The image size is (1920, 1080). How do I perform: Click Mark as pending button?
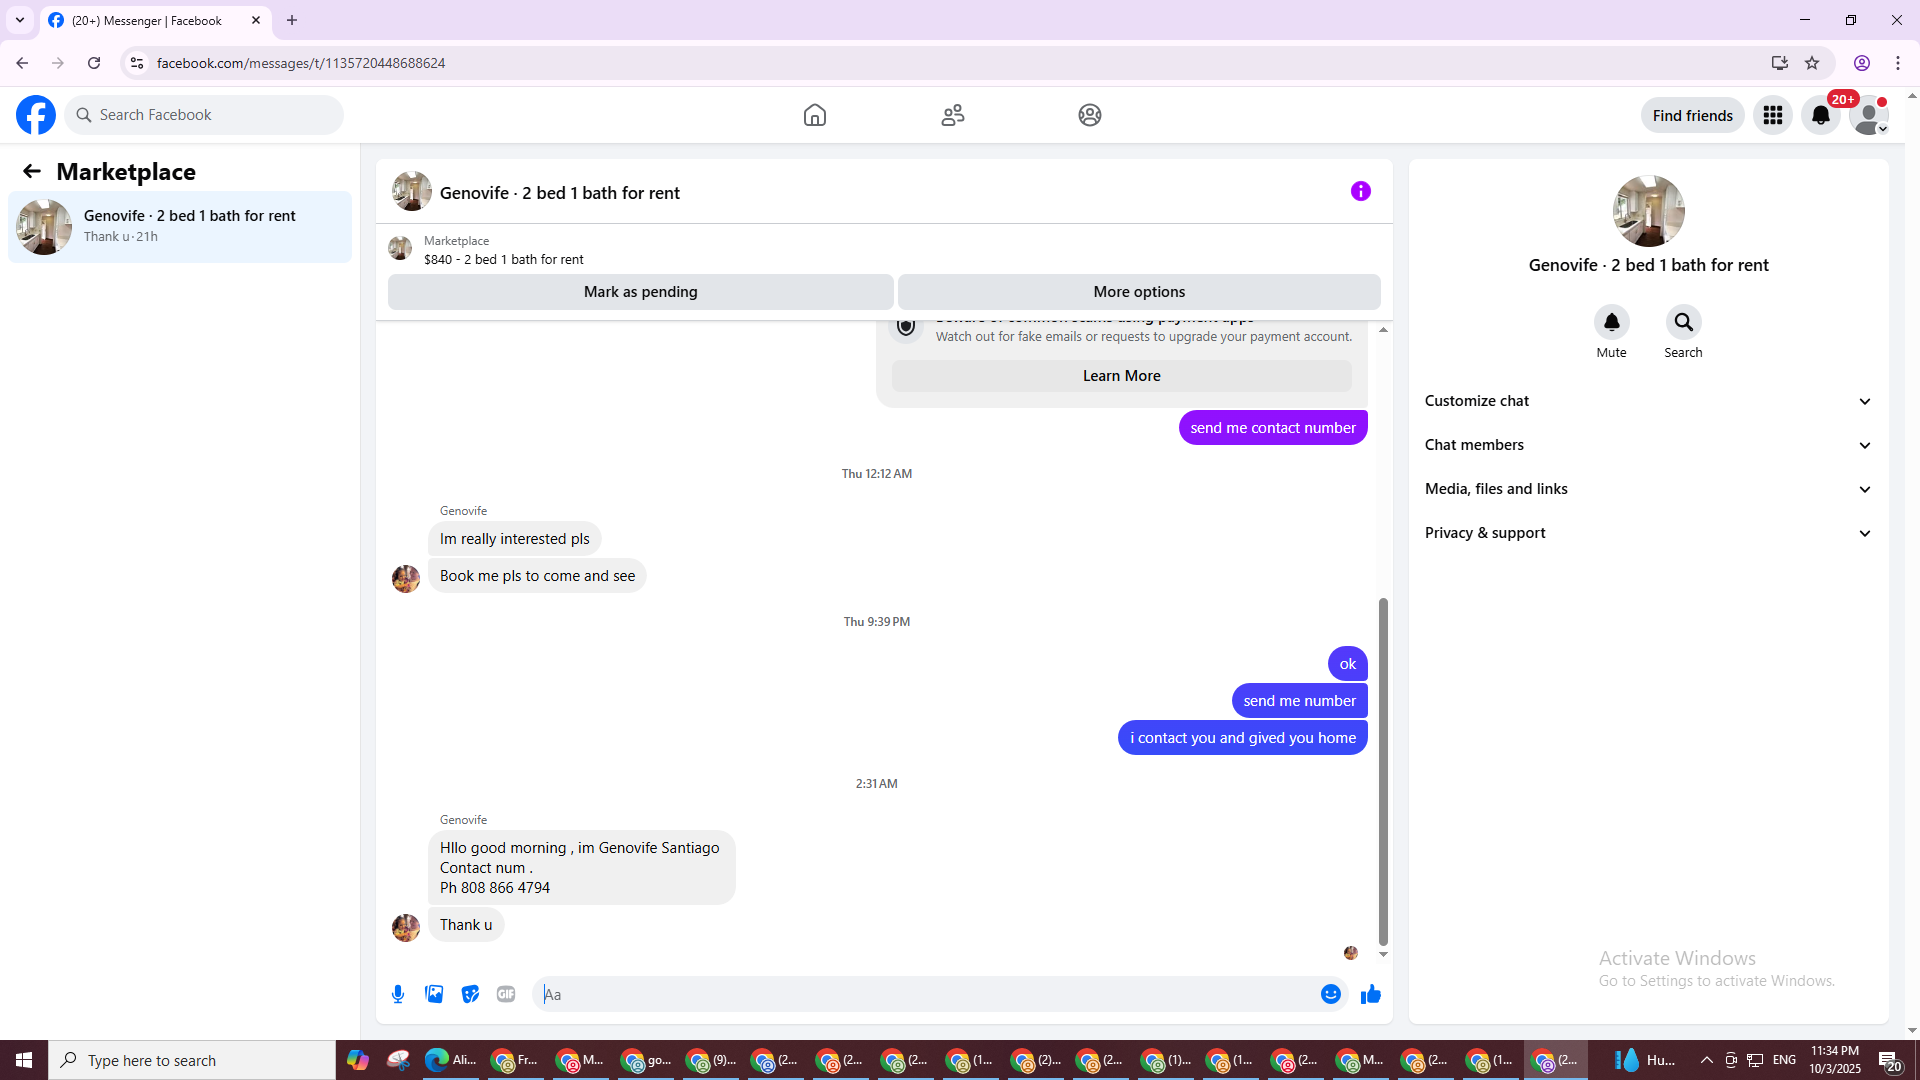(641, 292)
